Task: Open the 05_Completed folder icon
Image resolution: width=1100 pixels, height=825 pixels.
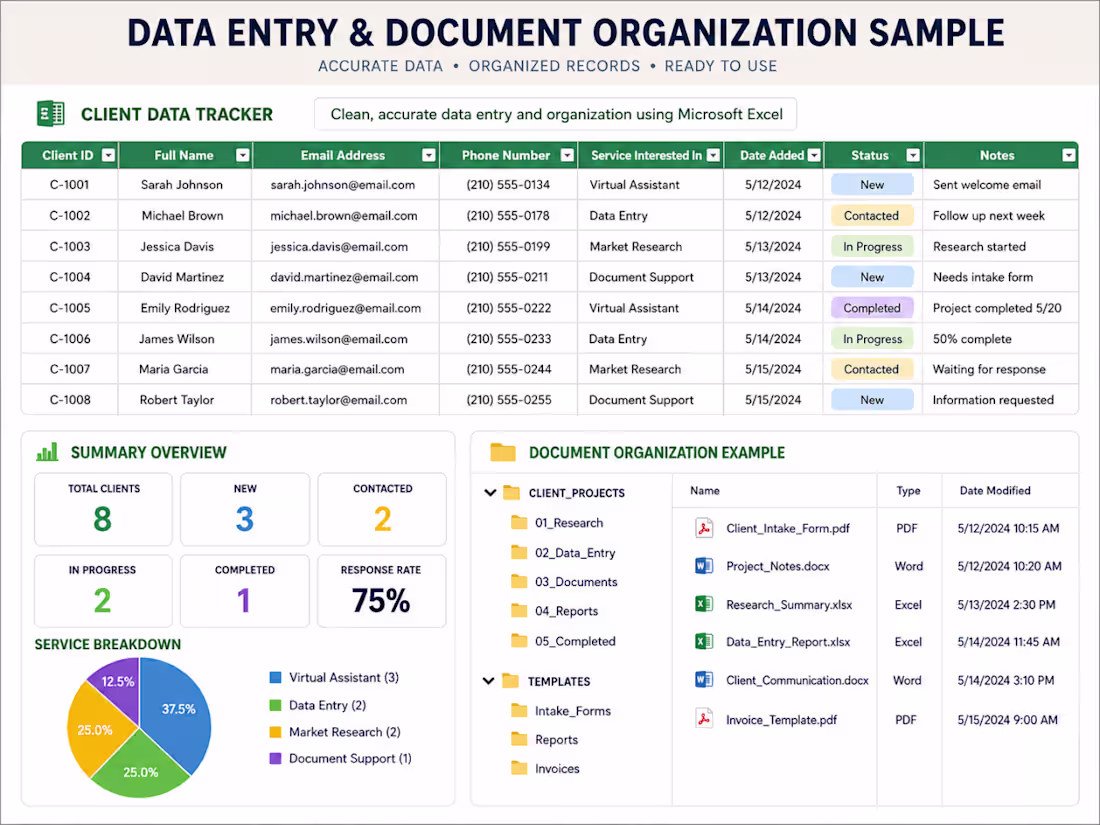Action: click(519, 640)
